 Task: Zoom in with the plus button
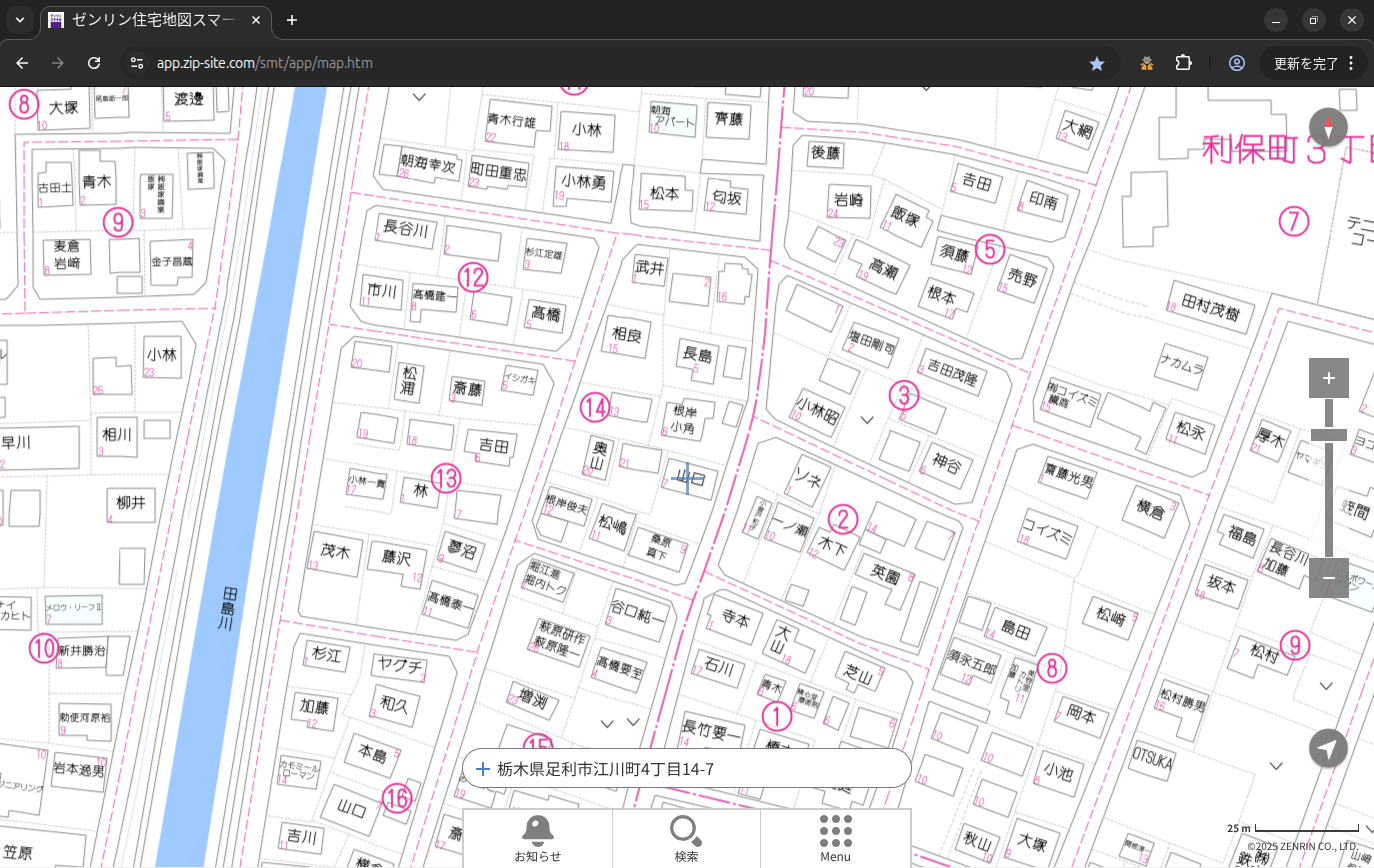[1329, 378]
